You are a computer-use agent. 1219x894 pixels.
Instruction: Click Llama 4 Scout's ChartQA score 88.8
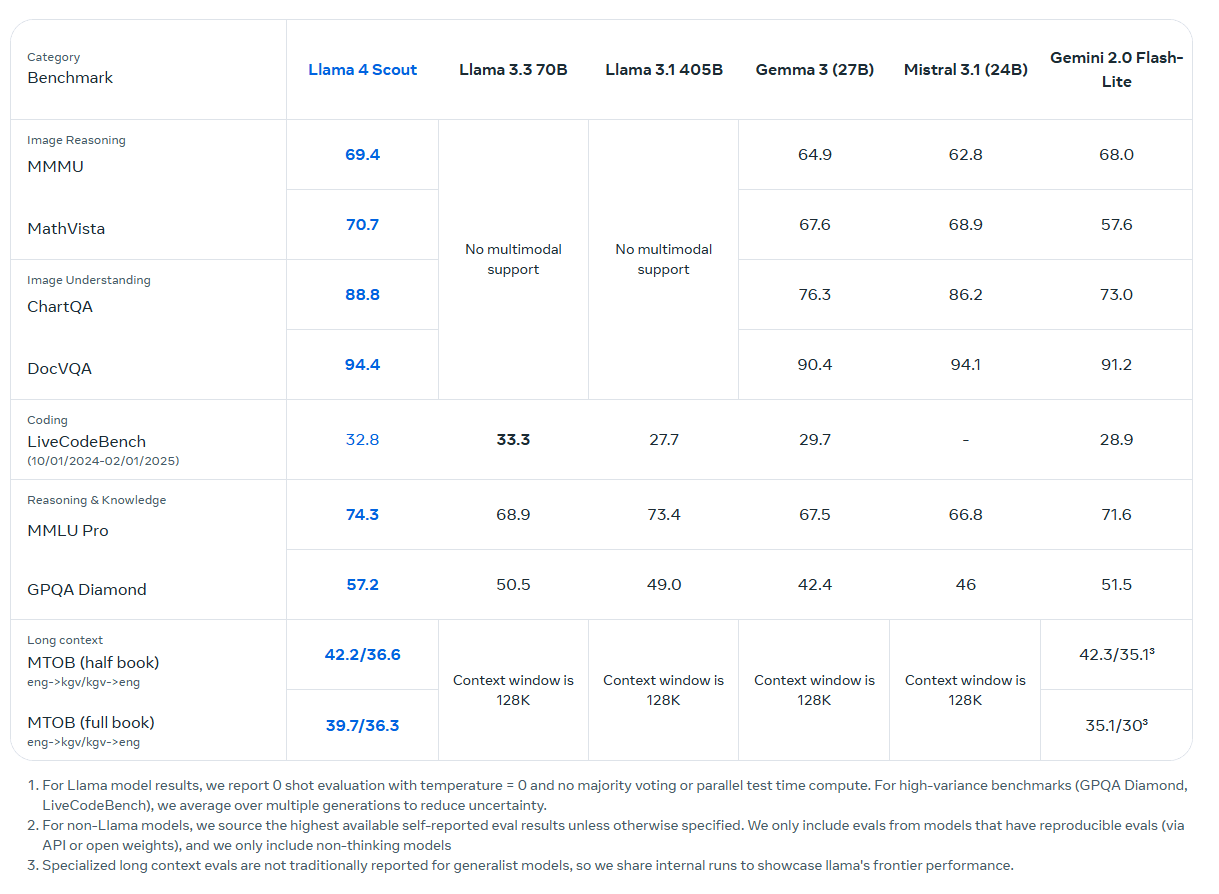click(362, 295)
